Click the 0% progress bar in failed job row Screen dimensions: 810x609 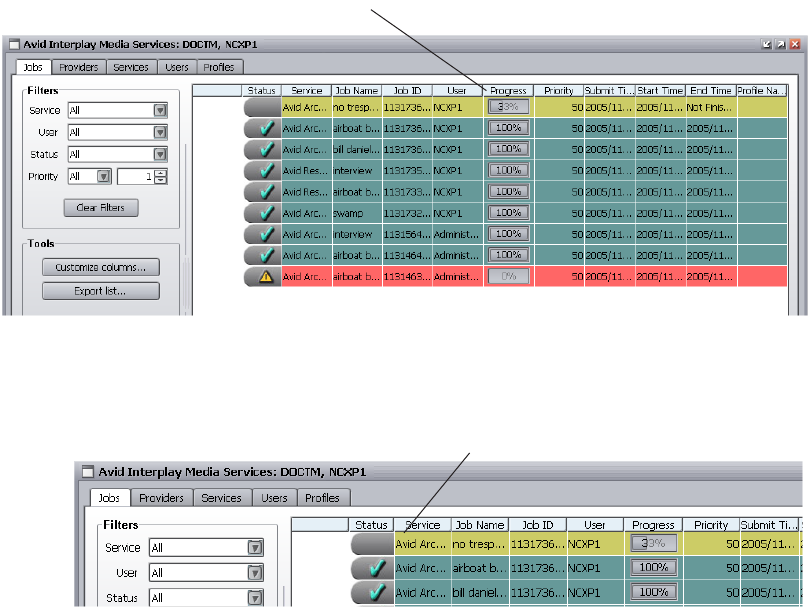[508, 276]
